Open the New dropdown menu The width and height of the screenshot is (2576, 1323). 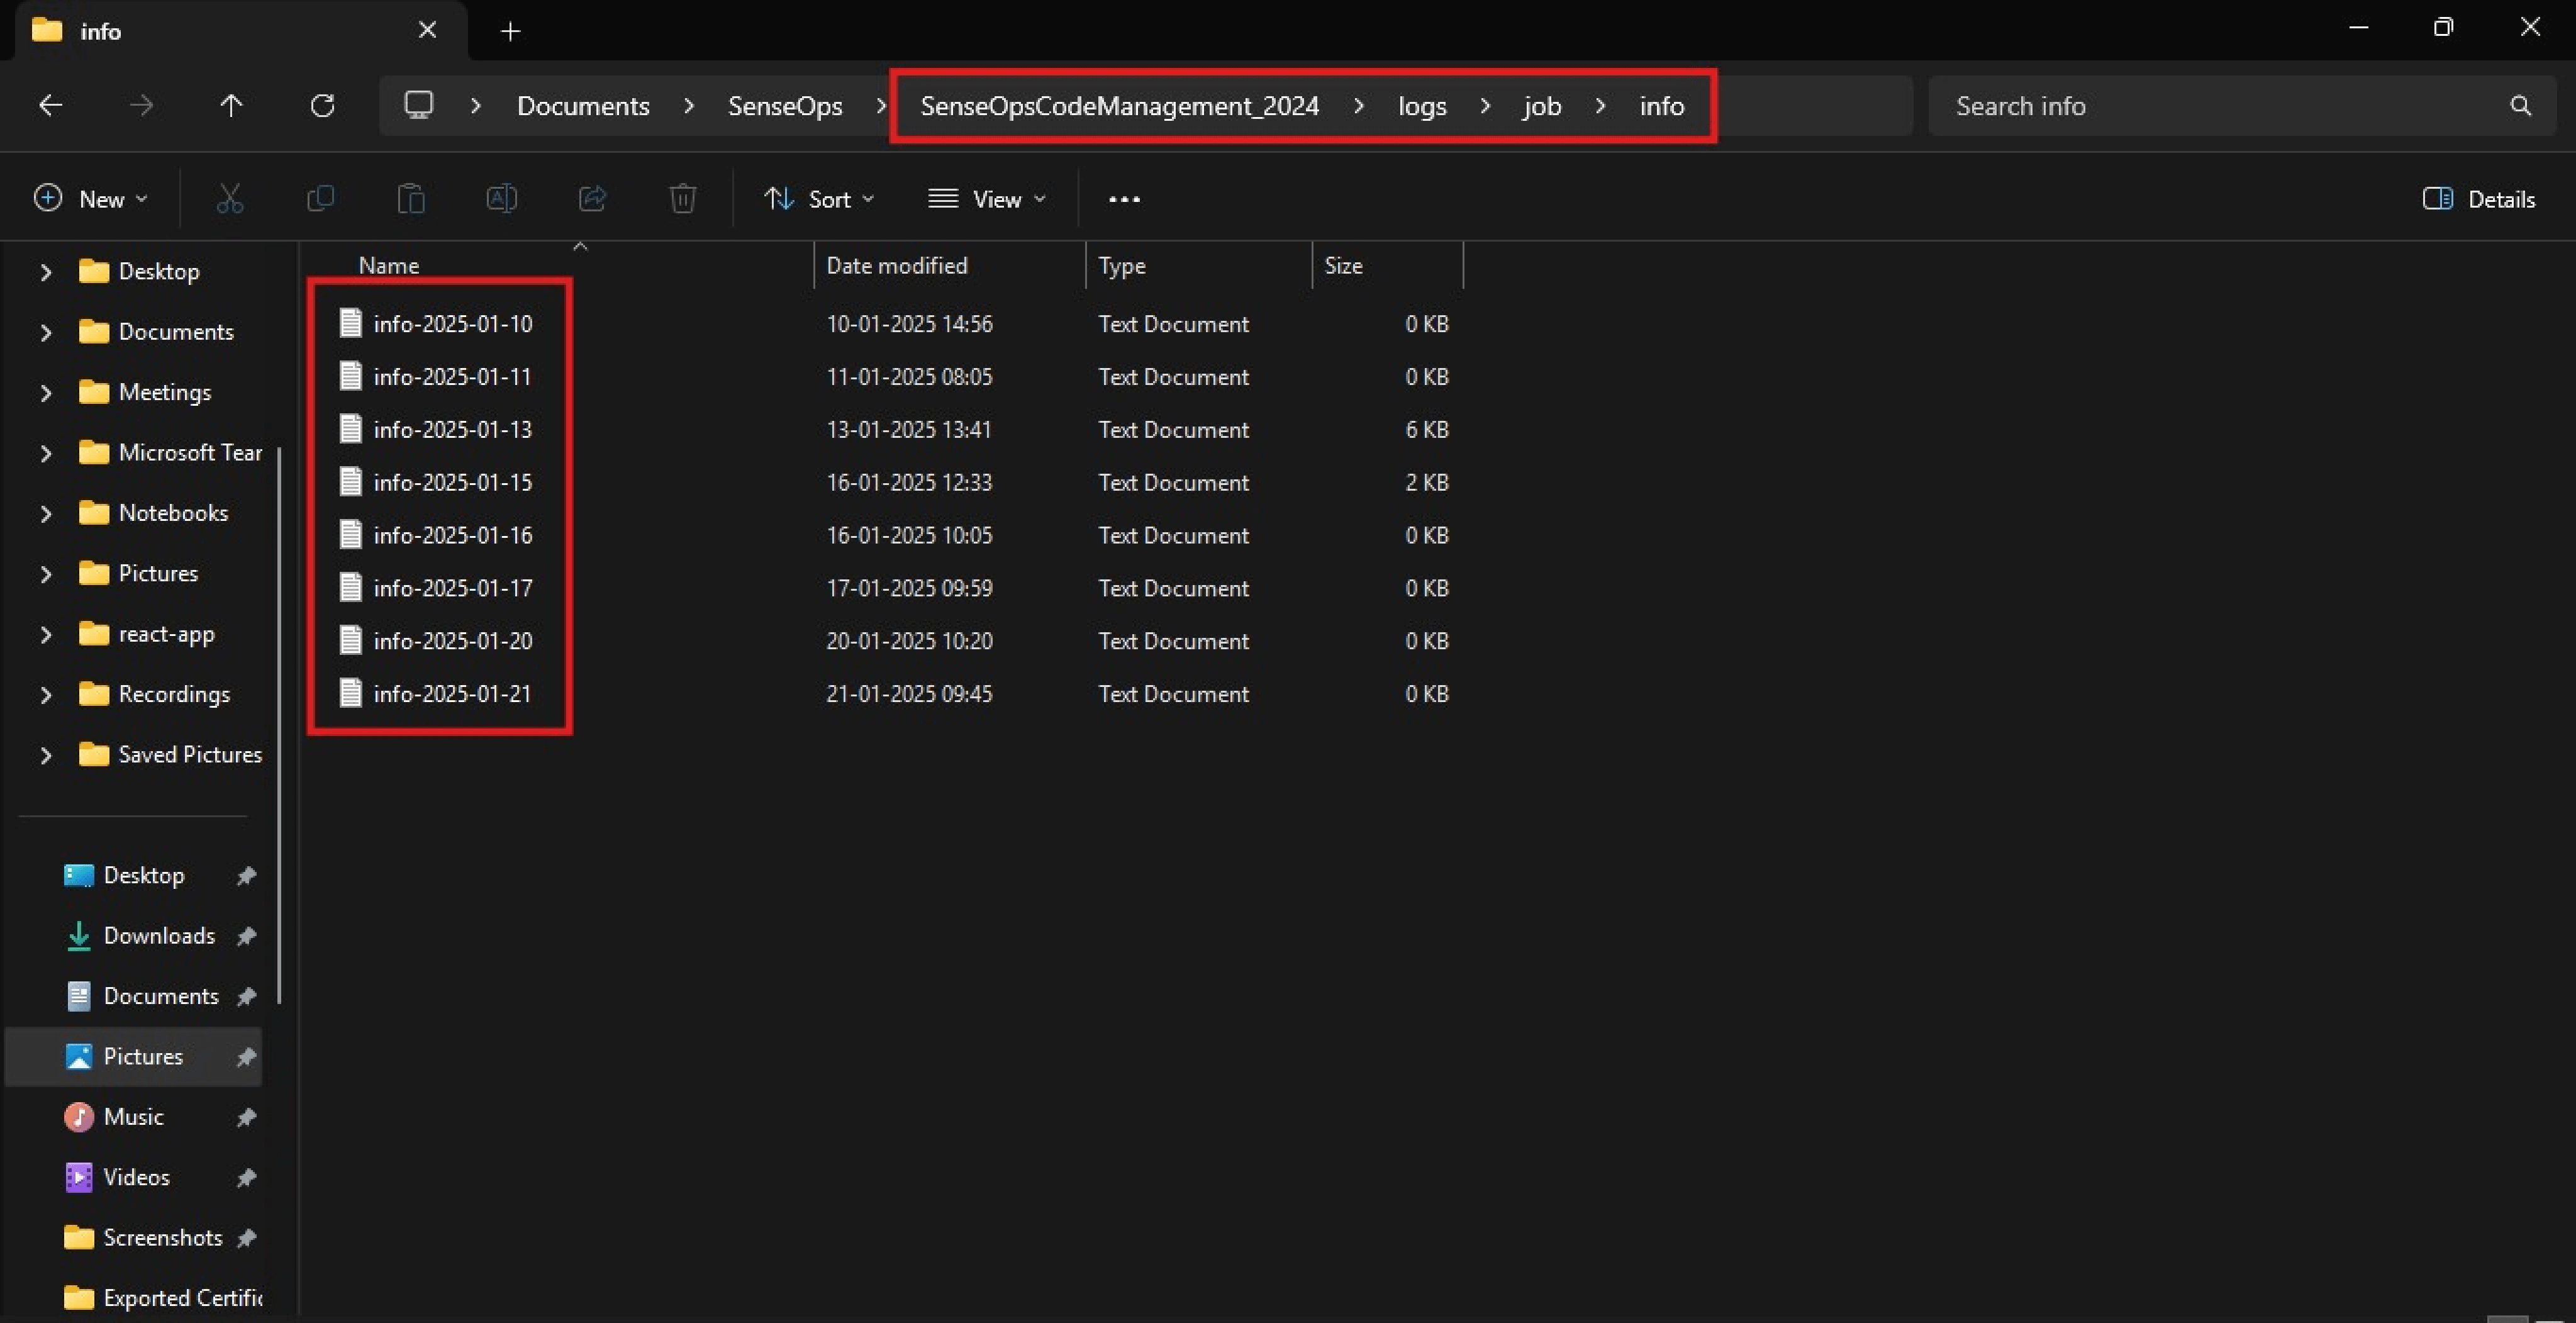tap(91, 199)
